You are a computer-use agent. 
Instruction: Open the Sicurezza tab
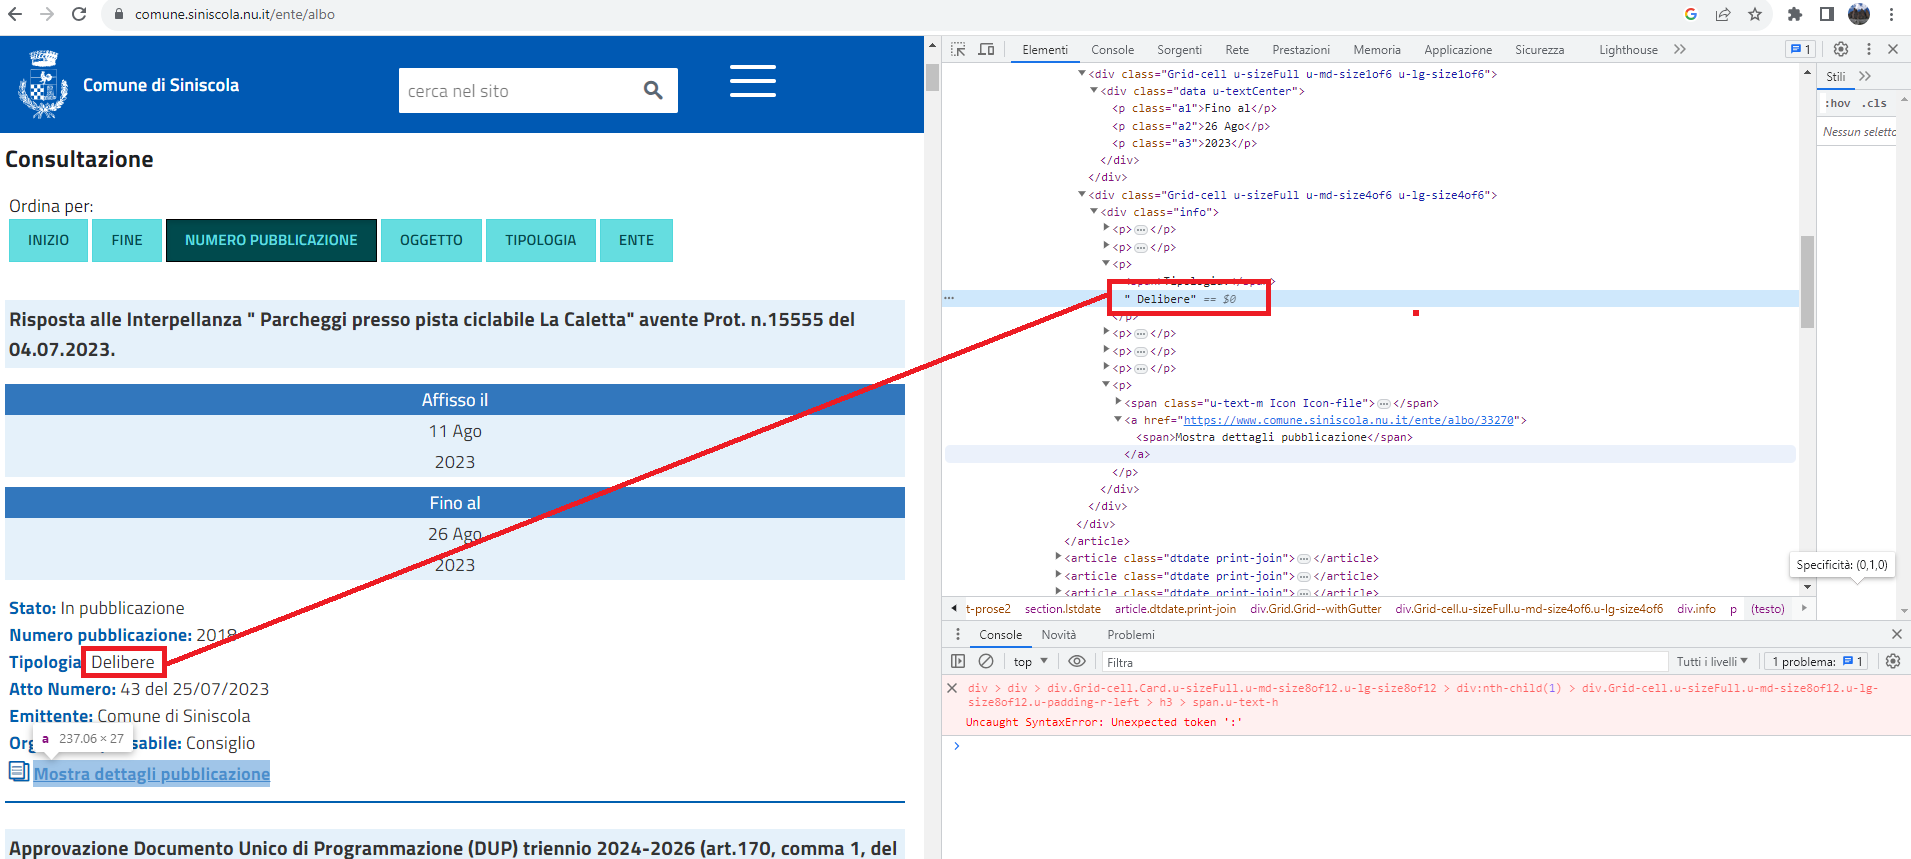[x=1539, y=50]
